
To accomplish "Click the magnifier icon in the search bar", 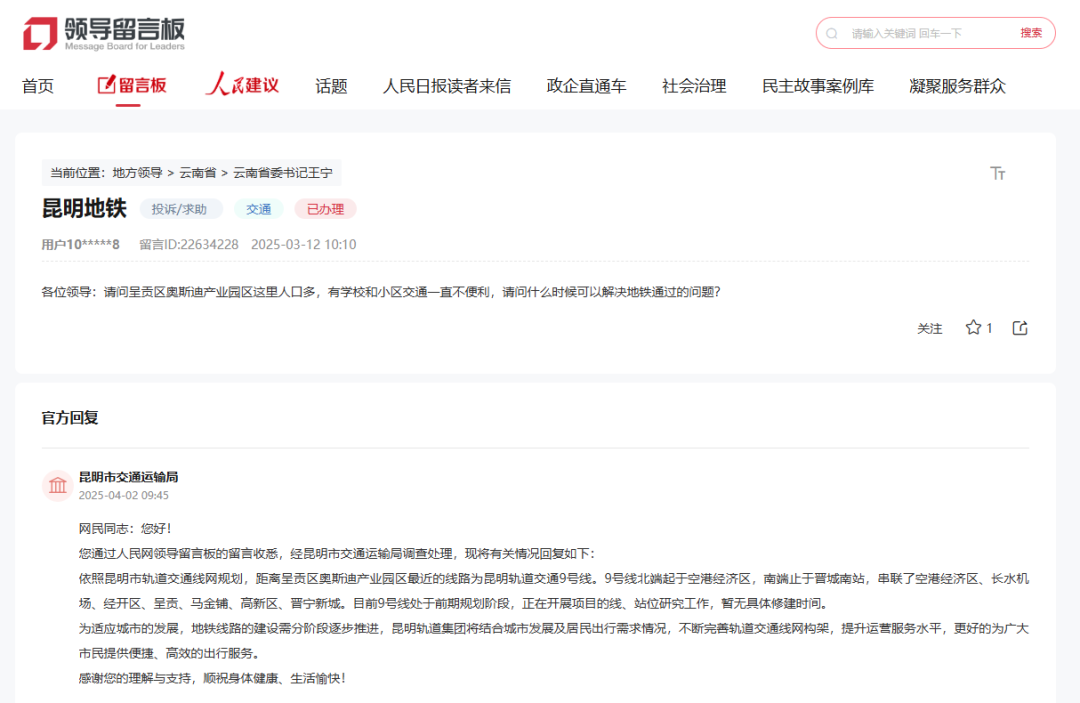I will [831, 32].
